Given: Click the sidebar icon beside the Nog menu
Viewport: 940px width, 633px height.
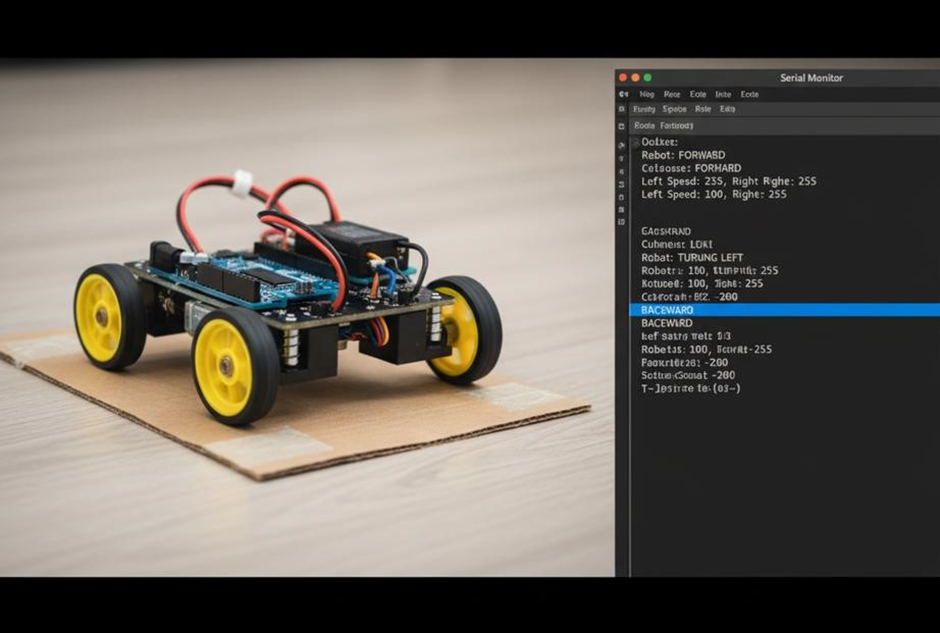Looking at the screenshot, I should pyautogui.click(x=622, y=94).
